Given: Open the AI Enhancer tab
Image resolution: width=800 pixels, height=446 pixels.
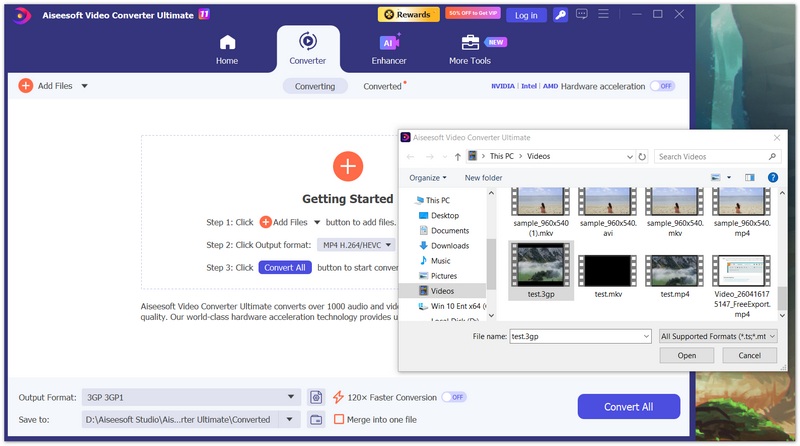Looking at the screenshot, I should pos(389,49).
